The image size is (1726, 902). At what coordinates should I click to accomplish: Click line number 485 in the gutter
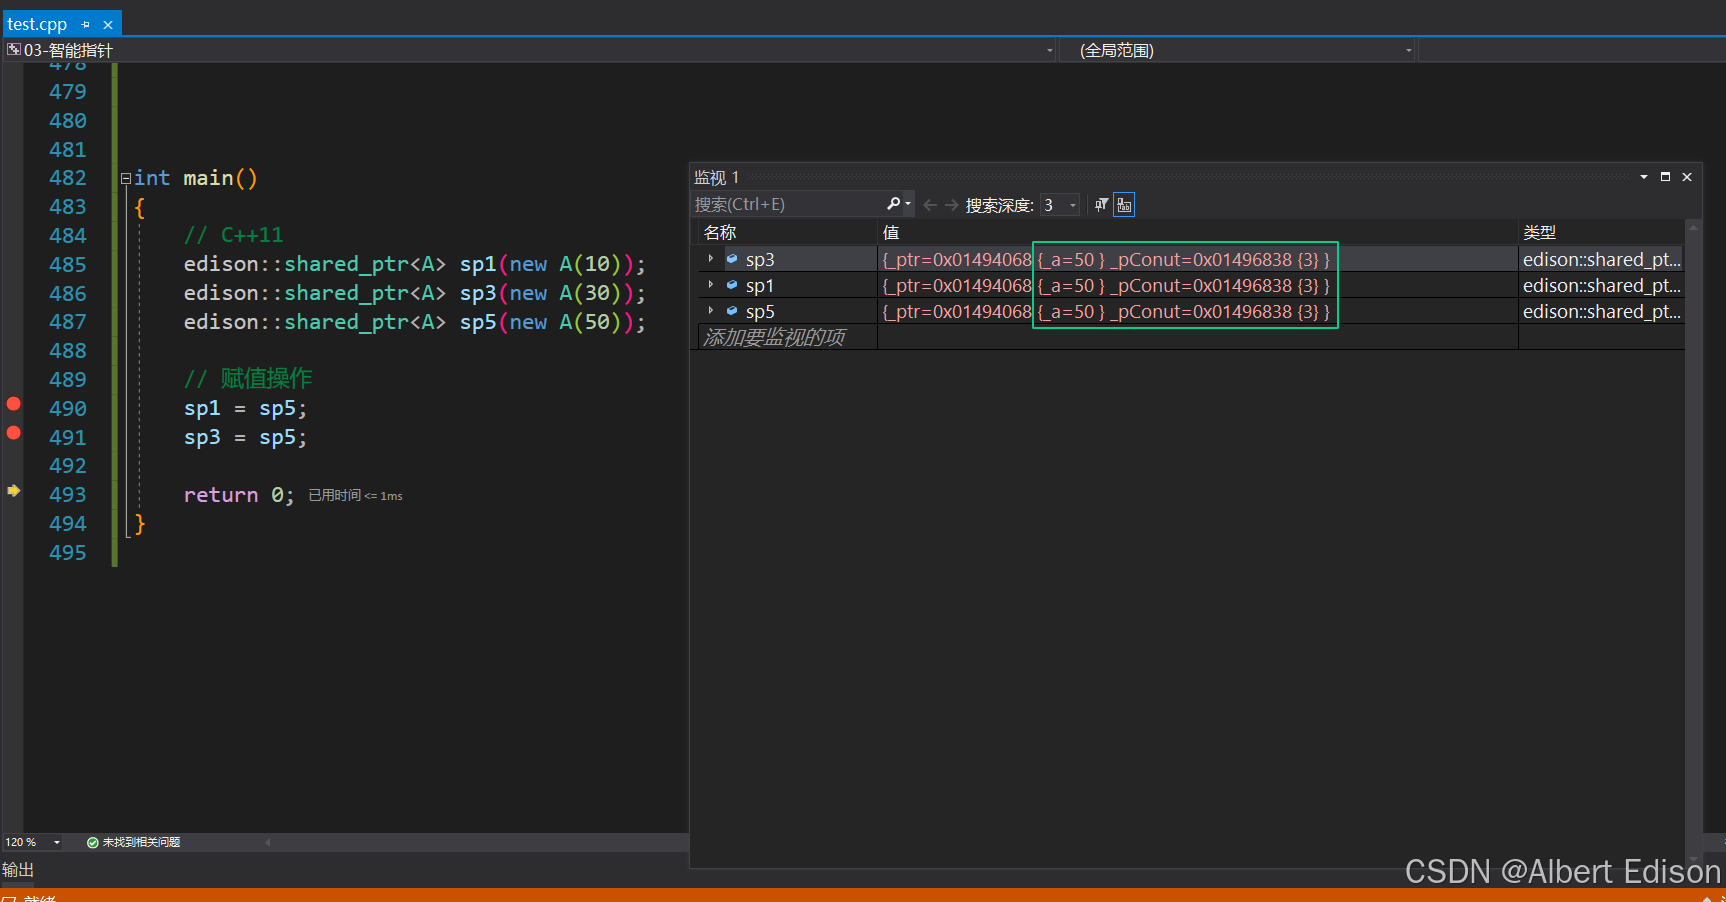pyautogui.click(x=68, y=265)
